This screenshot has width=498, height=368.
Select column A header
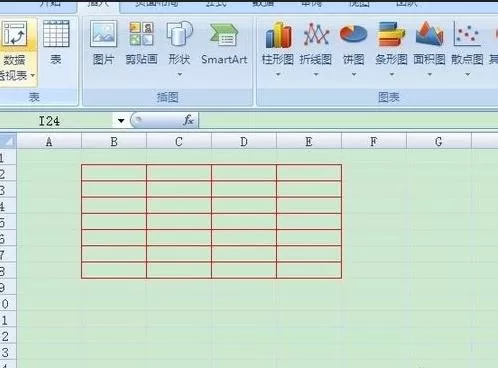click(x=49, y=142)
